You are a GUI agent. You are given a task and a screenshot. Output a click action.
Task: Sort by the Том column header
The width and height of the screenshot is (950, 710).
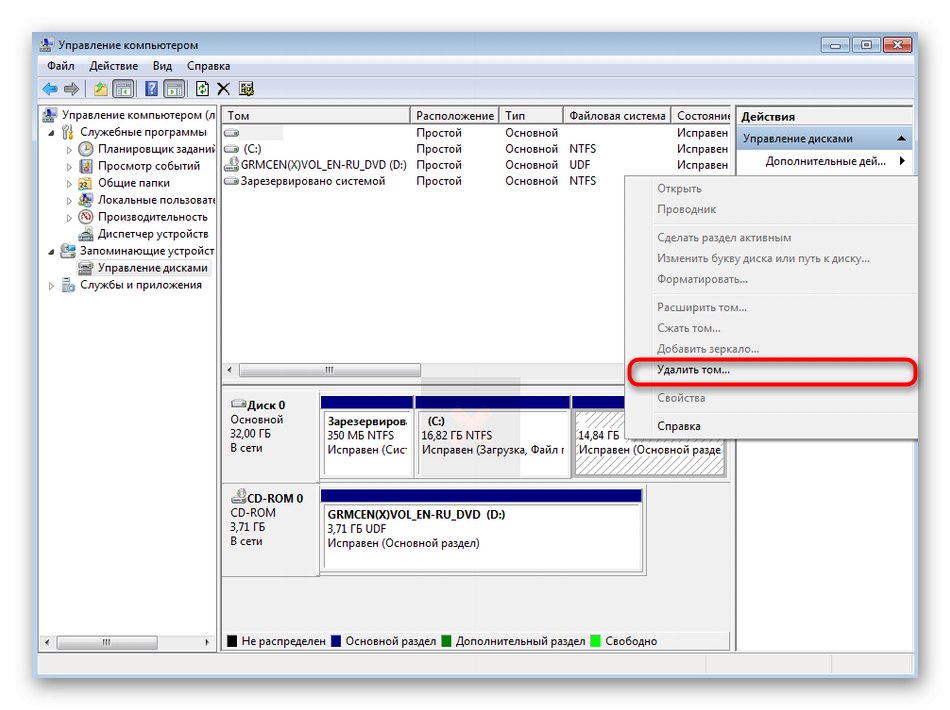point(316,115)
